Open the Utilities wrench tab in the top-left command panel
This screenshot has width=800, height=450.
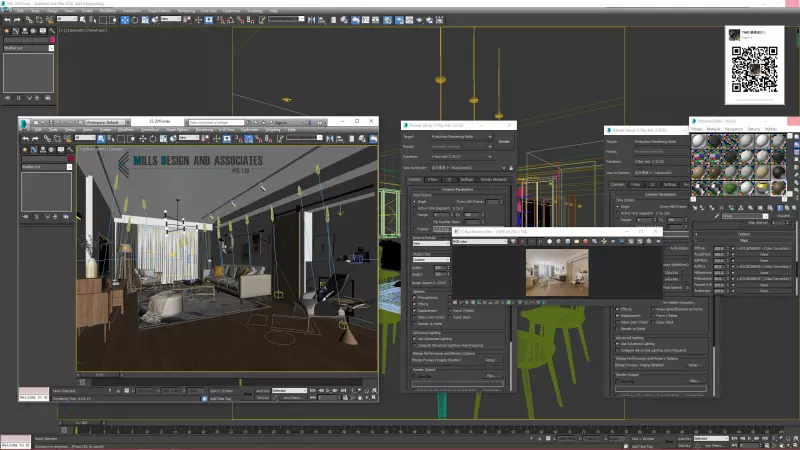tap(50, 31)
